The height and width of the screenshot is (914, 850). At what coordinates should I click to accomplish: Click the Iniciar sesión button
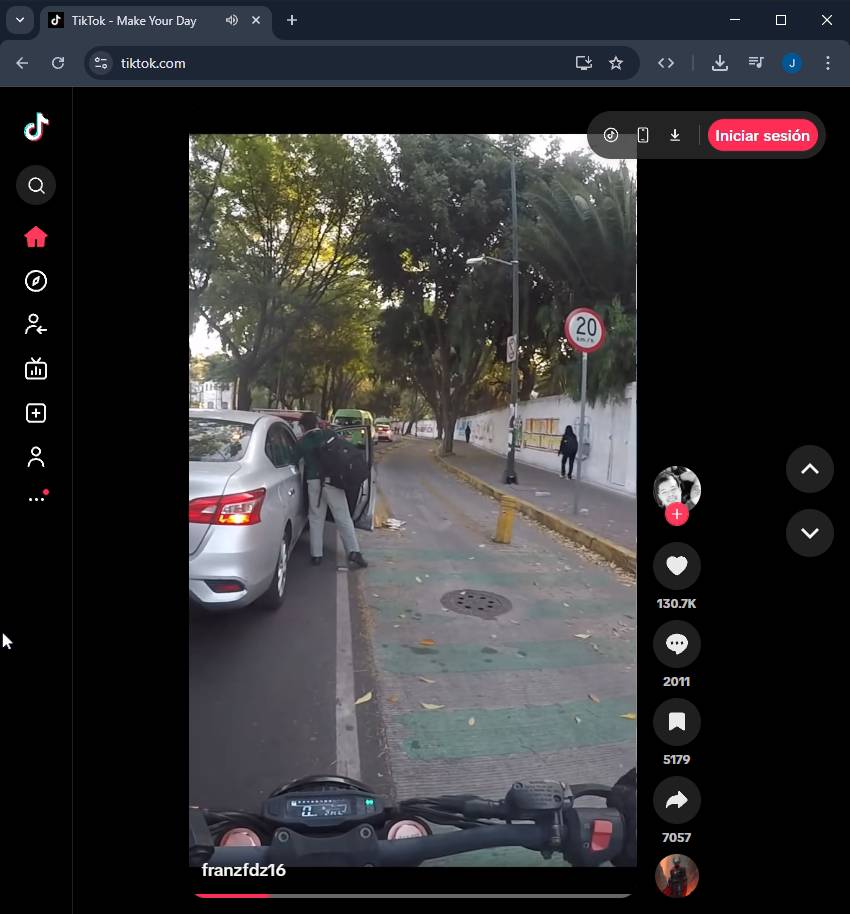tap(762, 136)
